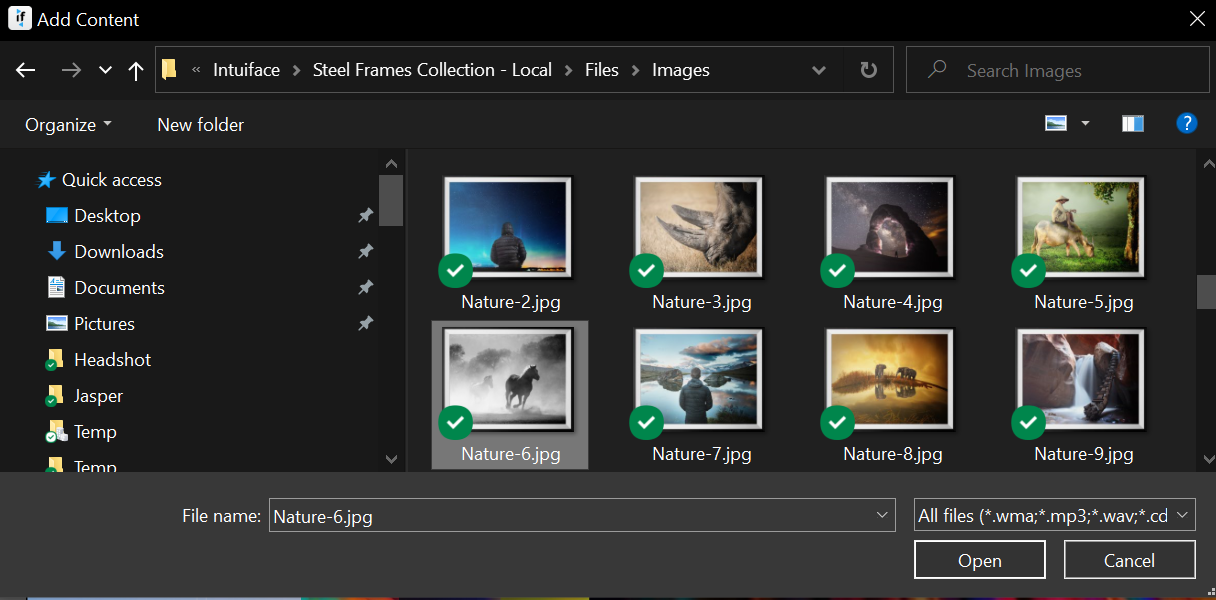Click the address bar folder icon
Image resolution: width=1216 pixels, height=600 pixels.
[x=169, y=69]
